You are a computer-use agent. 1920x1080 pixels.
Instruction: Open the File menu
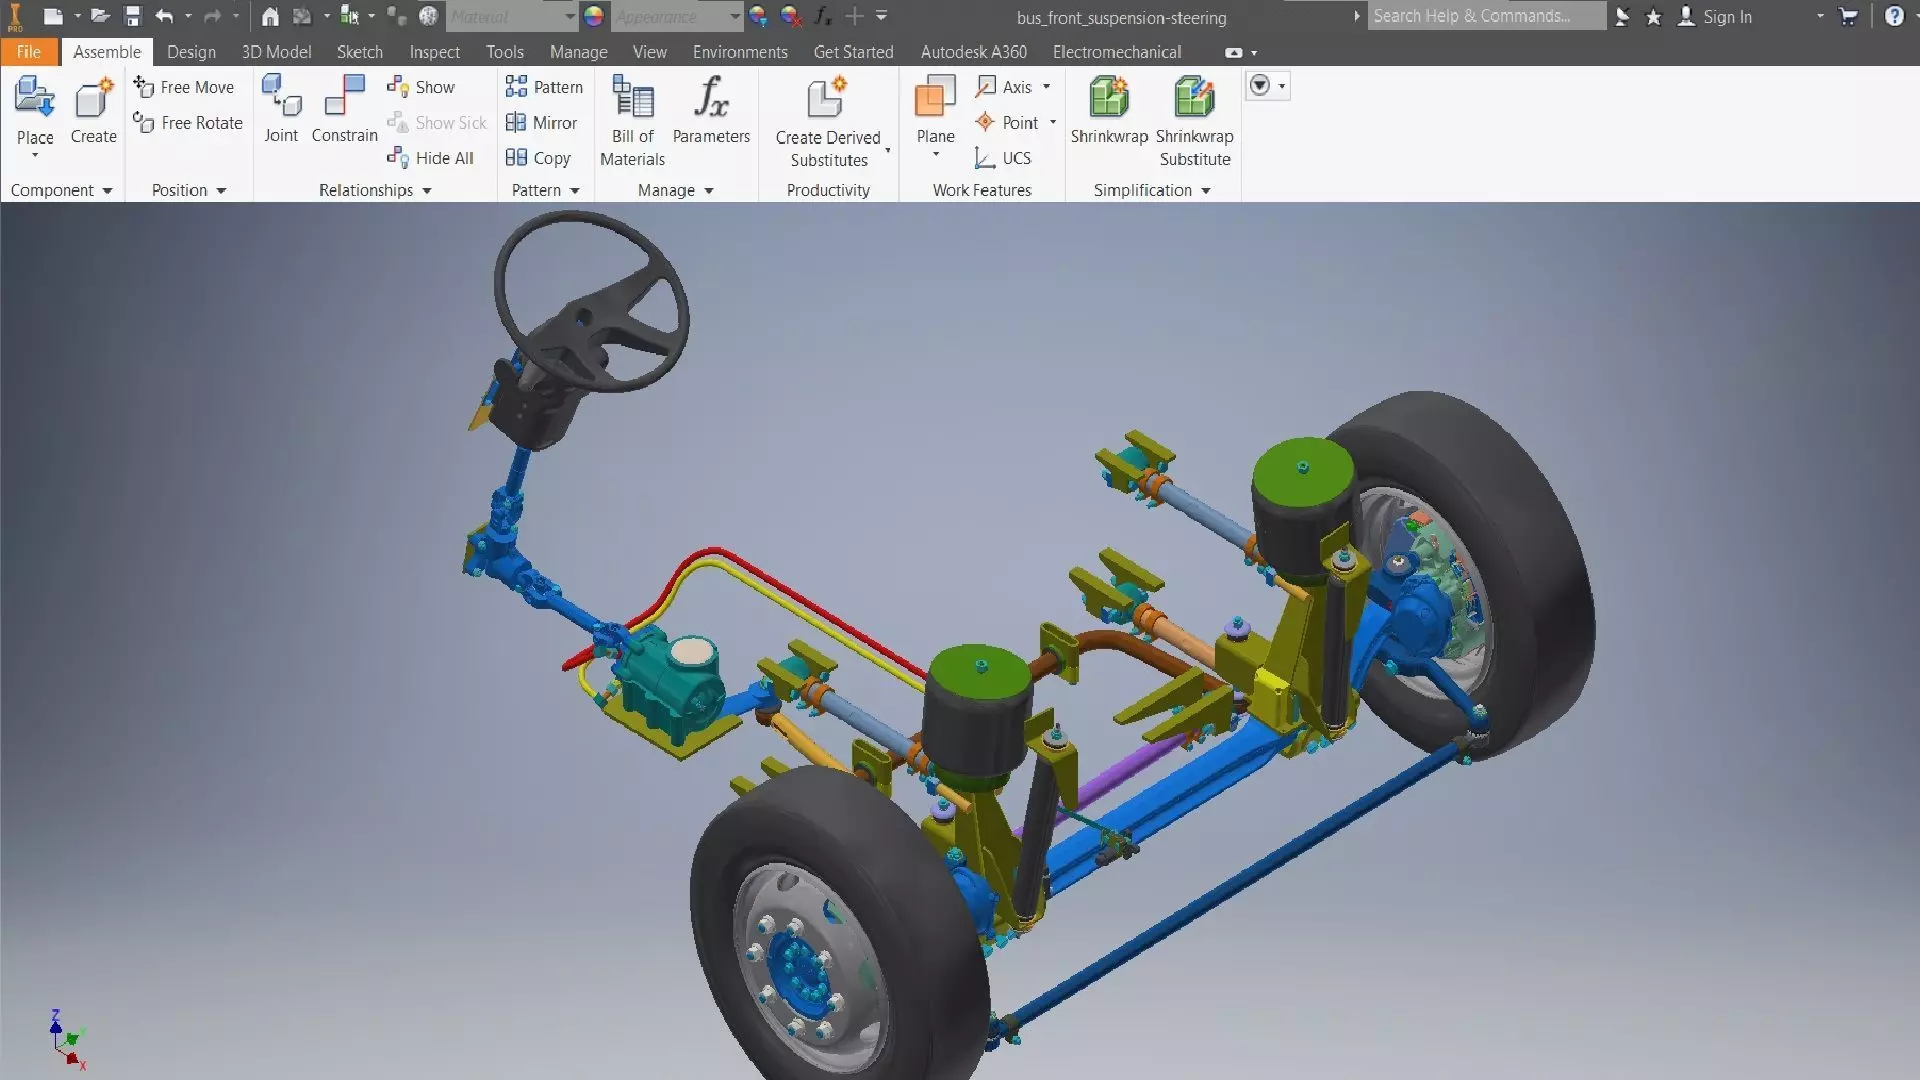28,52
